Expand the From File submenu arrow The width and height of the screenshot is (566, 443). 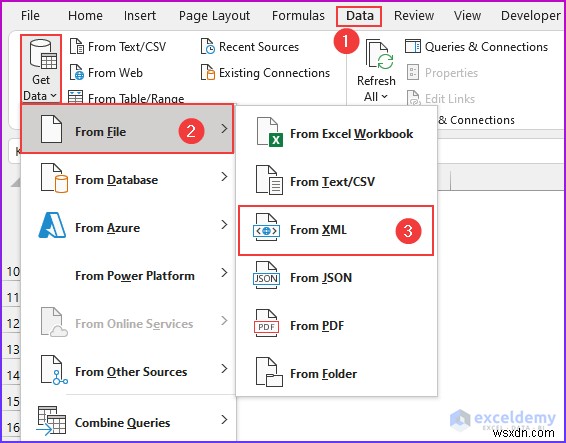click(224, 129)
